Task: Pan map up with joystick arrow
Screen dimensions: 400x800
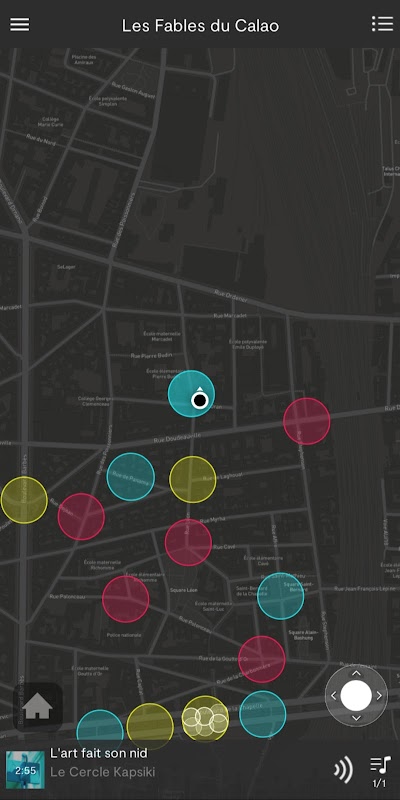Action: click(356, 674)
